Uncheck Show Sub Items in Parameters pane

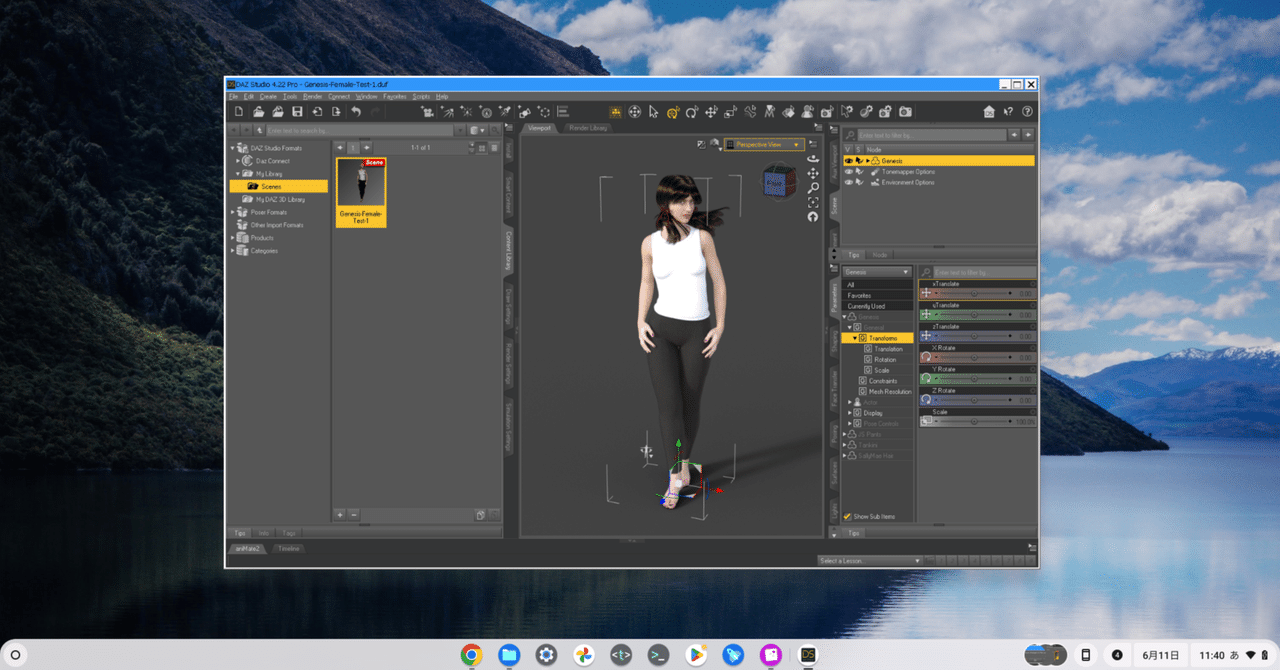[x=845, y=516]
